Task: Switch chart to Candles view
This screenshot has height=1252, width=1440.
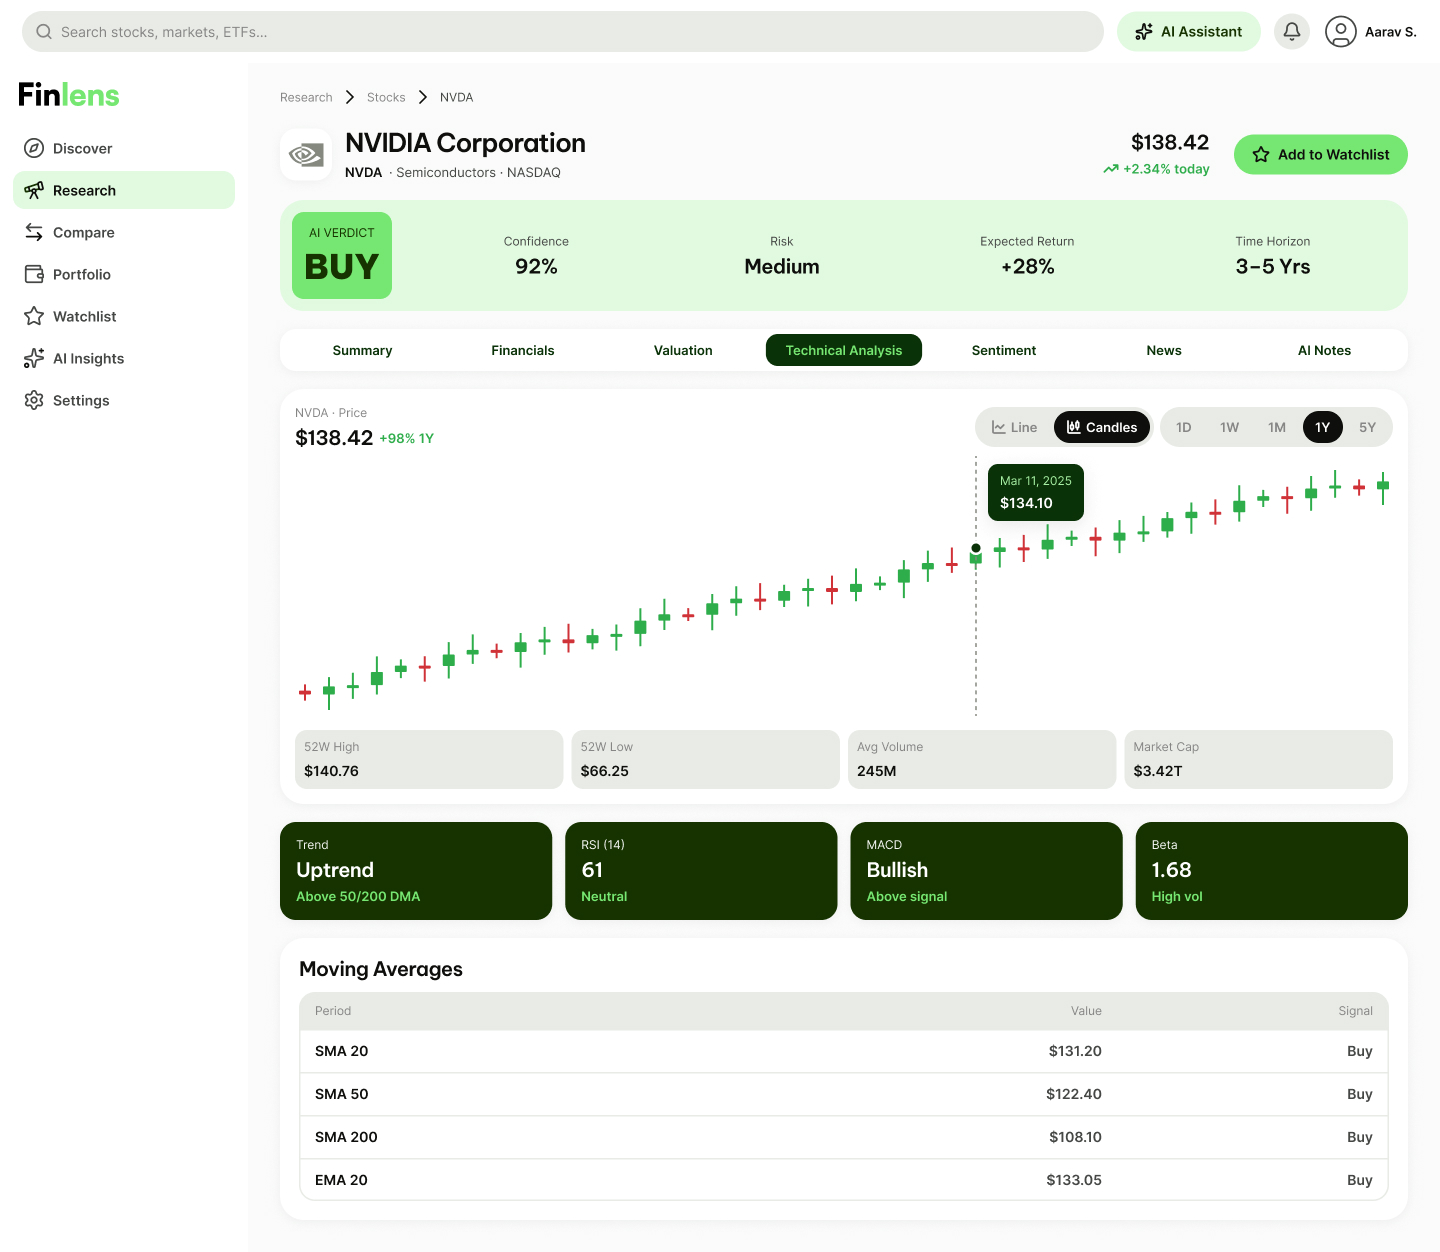Action: [1102, 427]
